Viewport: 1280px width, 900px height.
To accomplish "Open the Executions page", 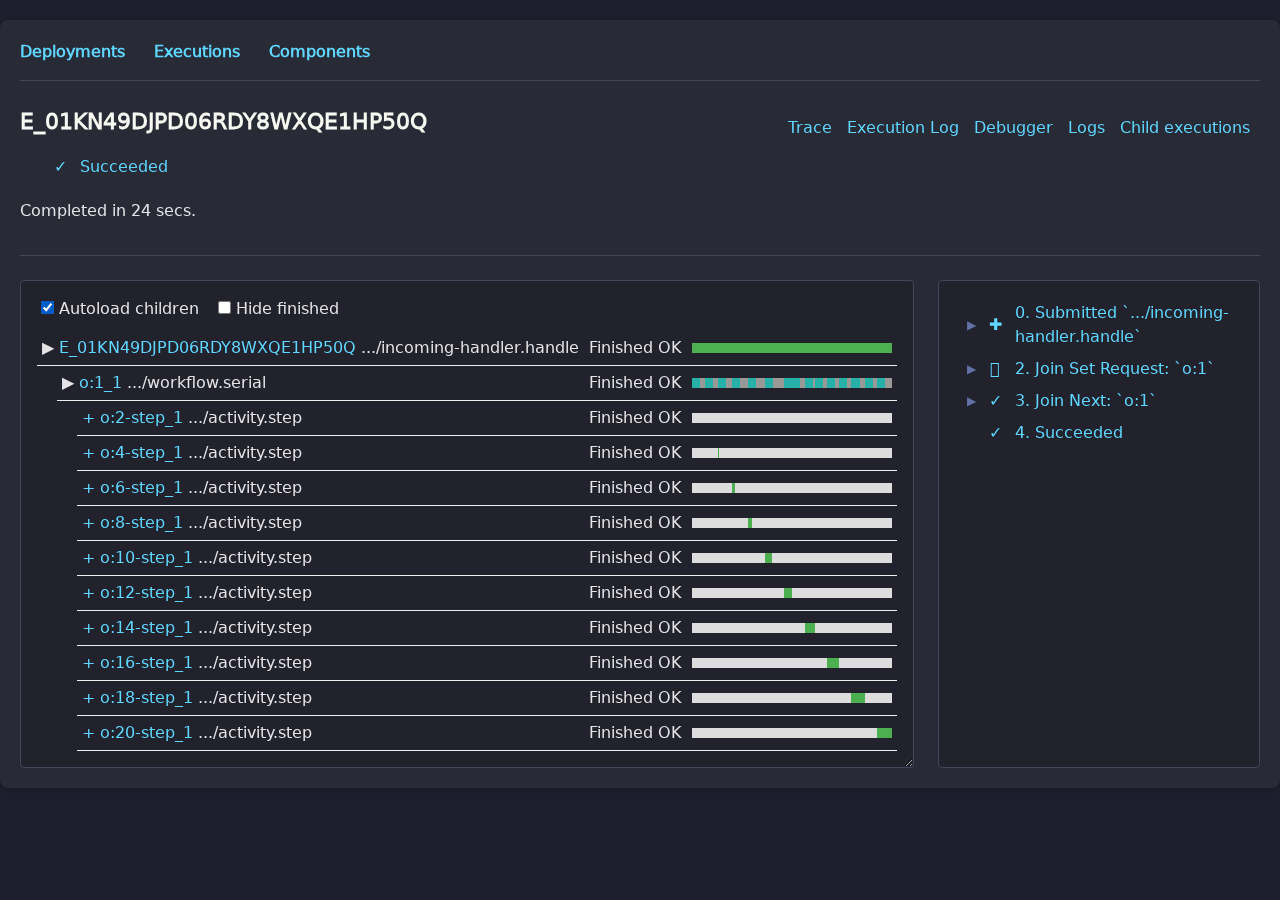I will (197, 51).
